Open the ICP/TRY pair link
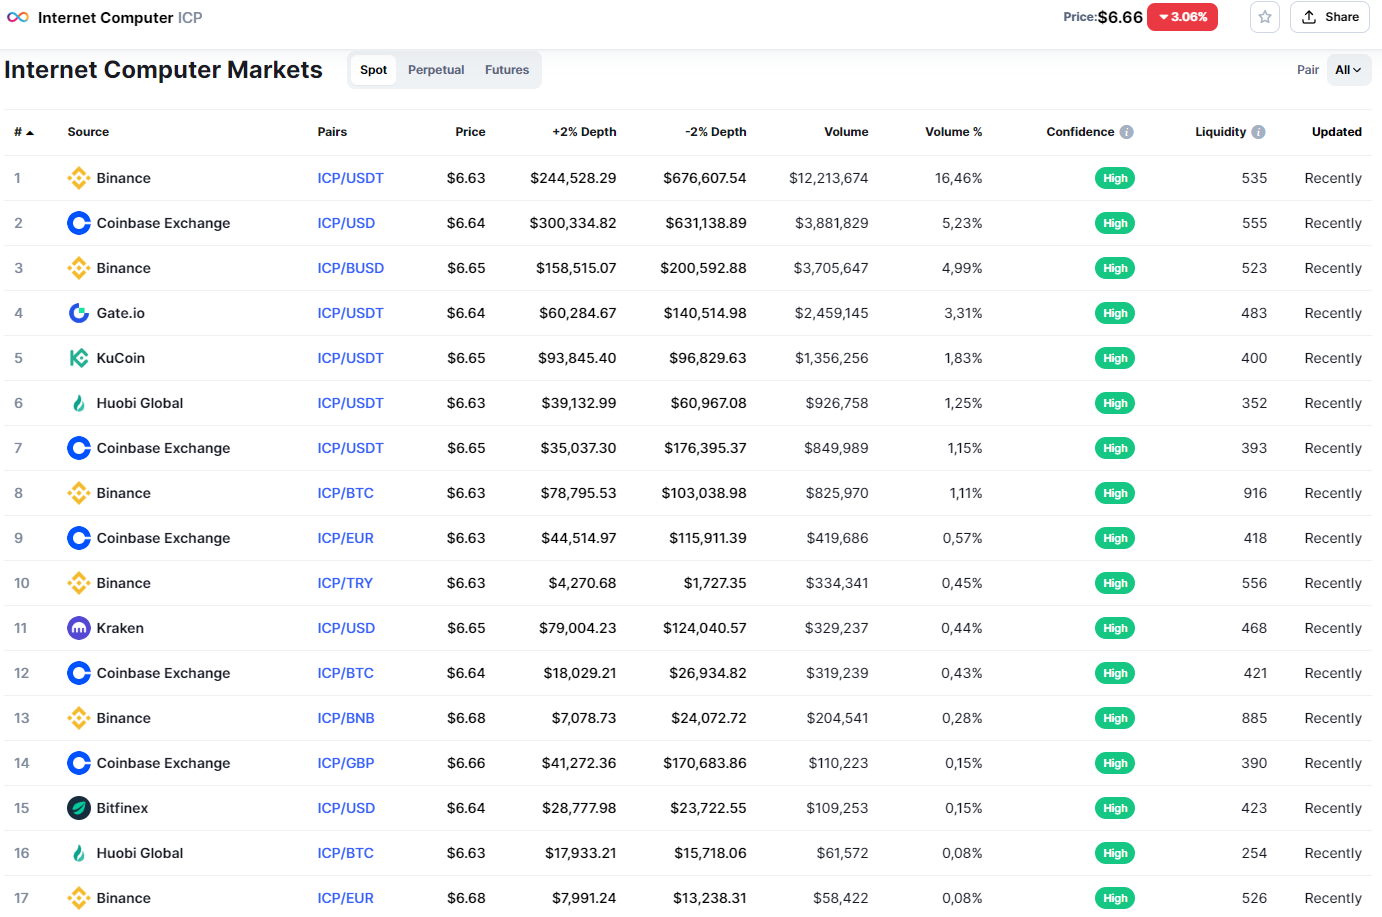The image size is (1382, 917). click(345, 583)
